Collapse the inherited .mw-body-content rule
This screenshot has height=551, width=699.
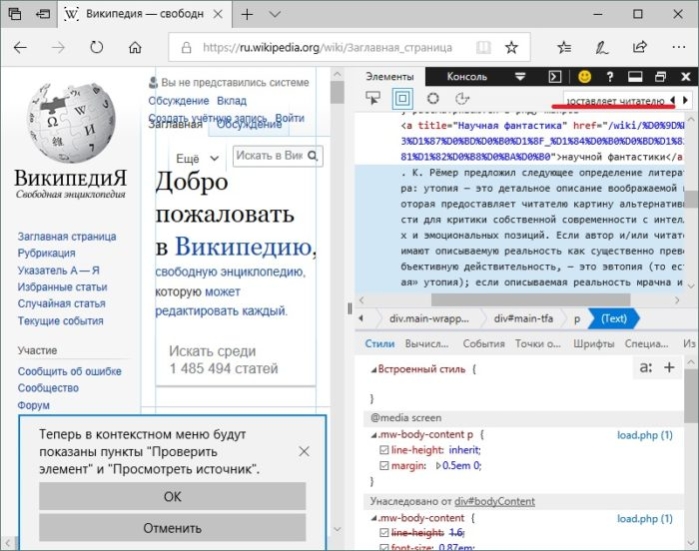coord(374,518)
